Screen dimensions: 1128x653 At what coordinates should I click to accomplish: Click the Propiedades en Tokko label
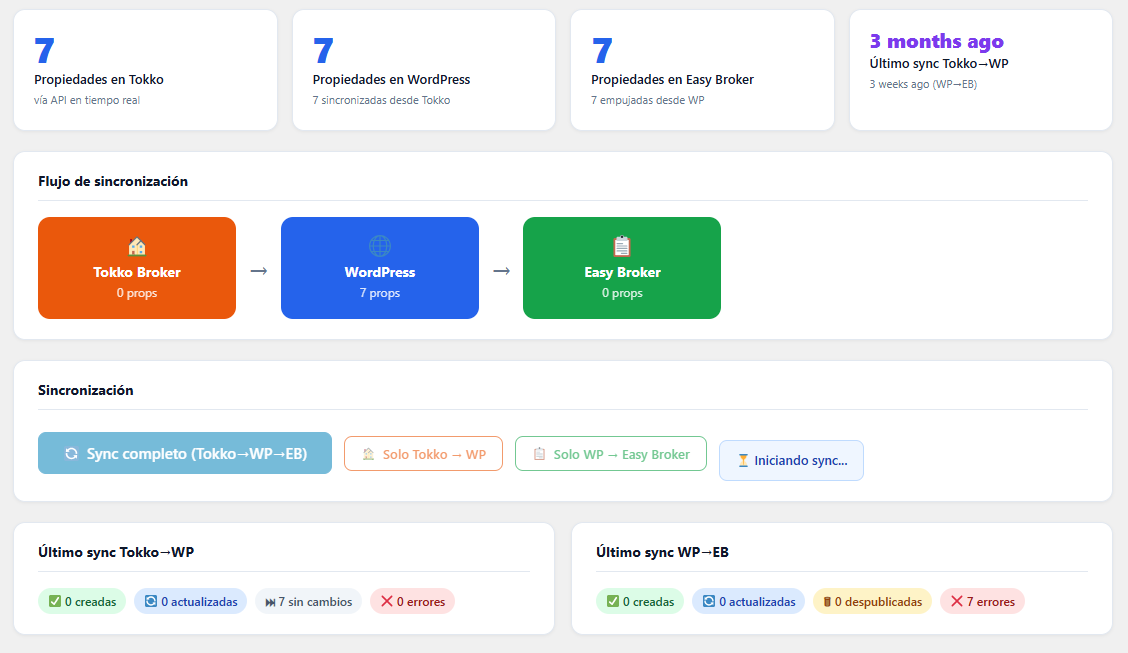click(99, 80)
